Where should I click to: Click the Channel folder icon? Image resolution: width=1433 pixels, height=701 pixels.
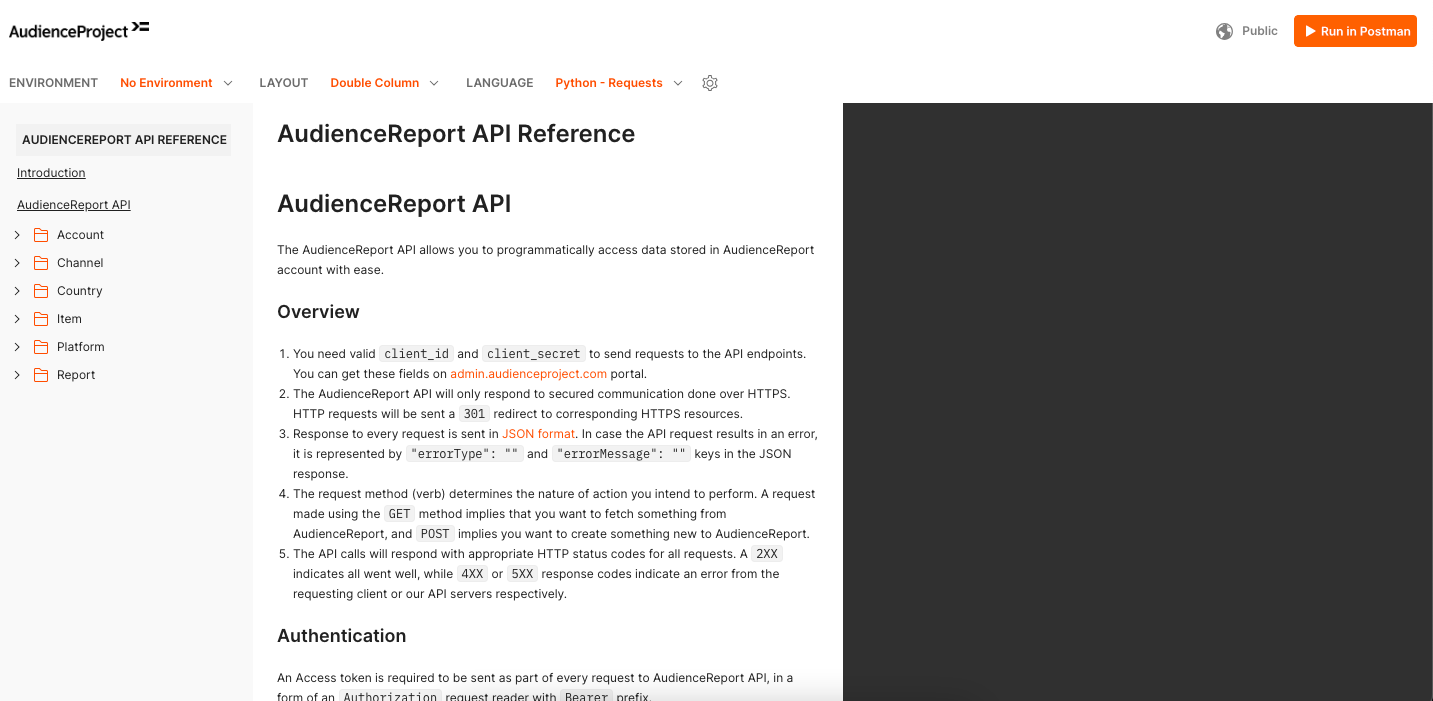click(41, 263)
